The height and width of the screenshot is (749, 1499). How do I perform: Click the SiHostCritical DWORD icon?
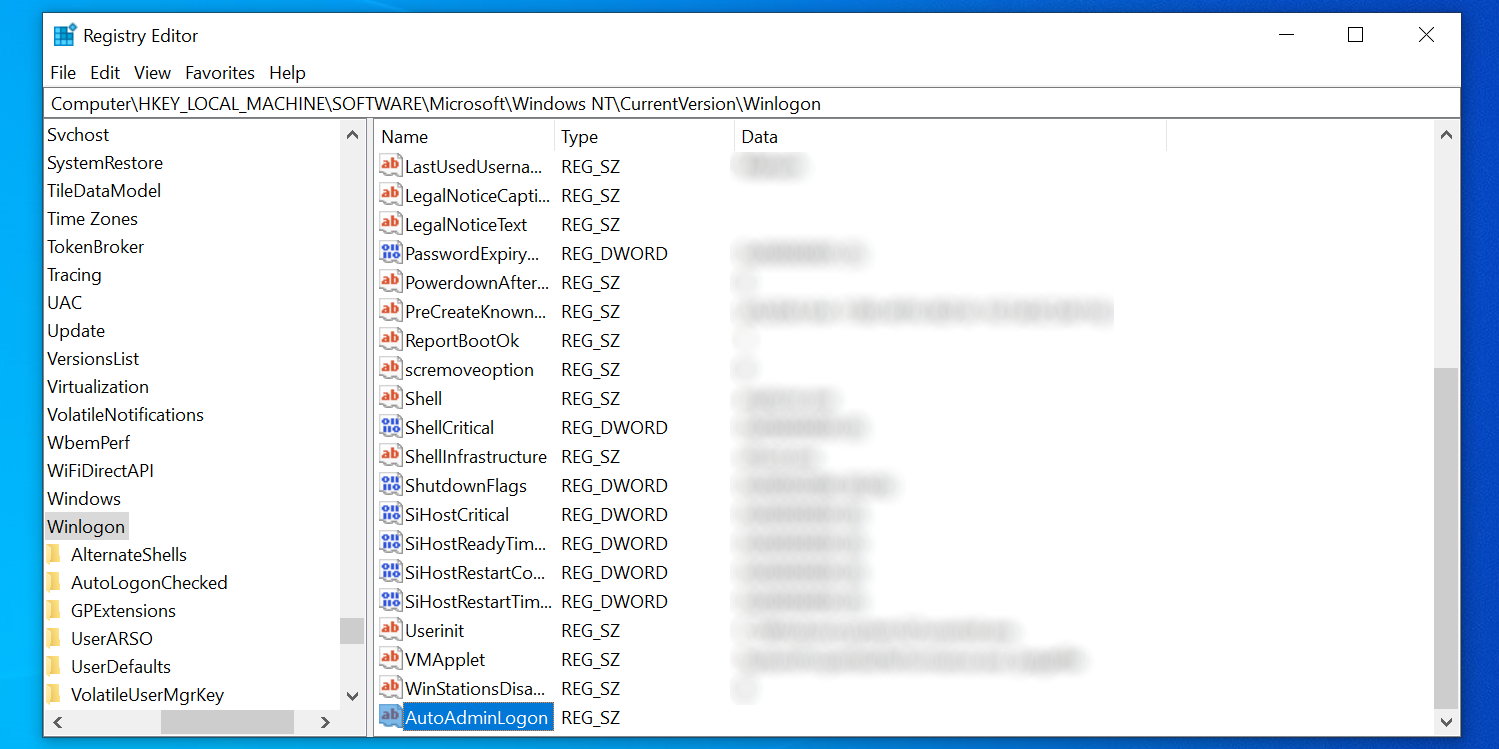(390, 514)
